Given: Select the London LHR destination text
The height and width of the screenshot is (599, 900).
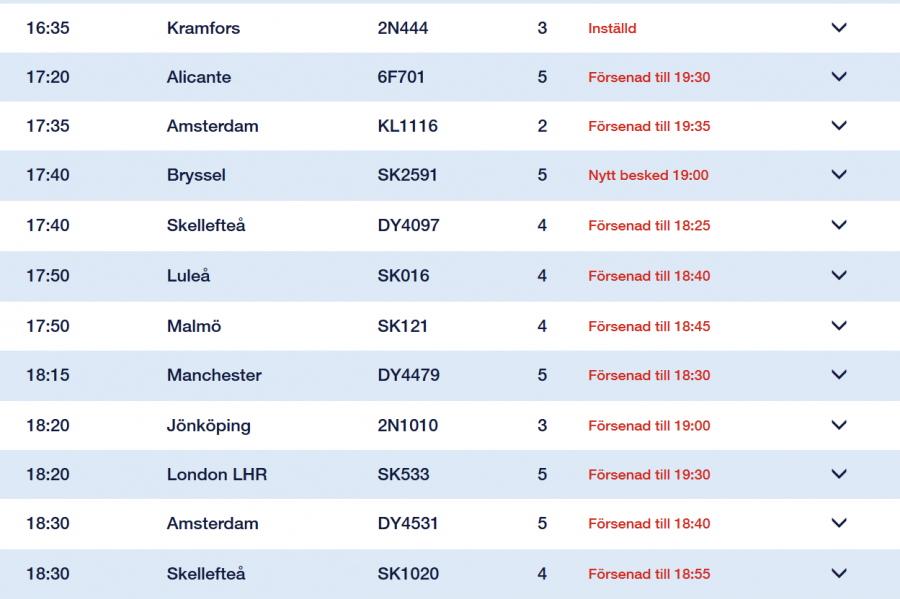Looking at the screenshot, I should coord(217,474).
